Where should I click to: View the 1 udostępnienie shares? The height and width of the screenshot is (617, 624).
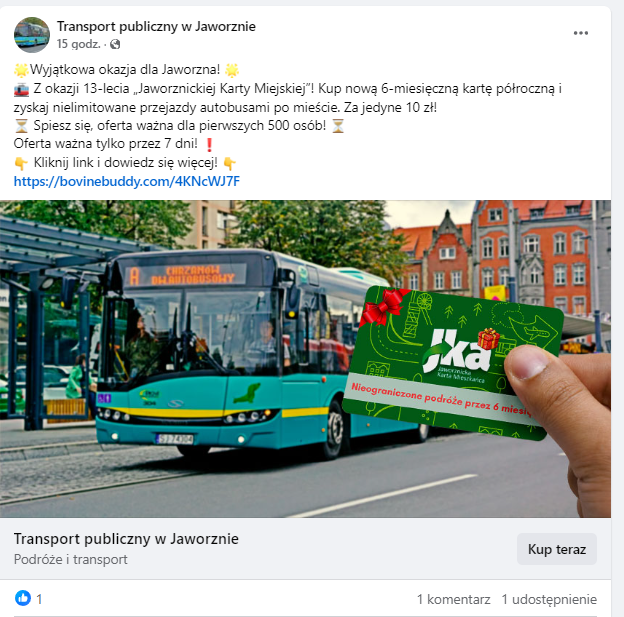pos(549,599)
